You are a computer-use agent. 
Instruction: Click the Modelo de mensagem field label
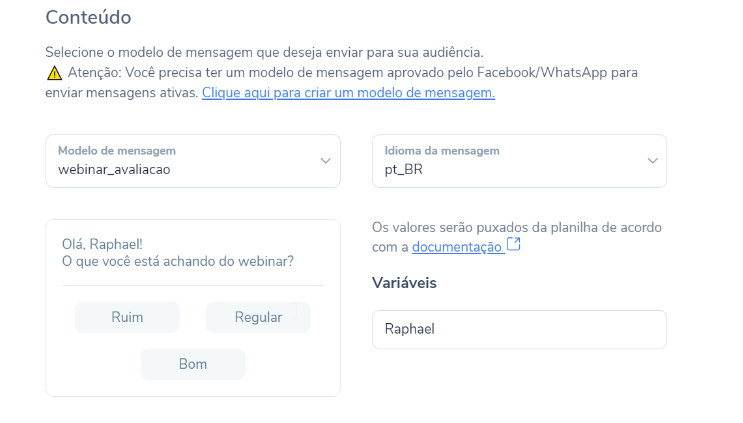pos(117,151)
